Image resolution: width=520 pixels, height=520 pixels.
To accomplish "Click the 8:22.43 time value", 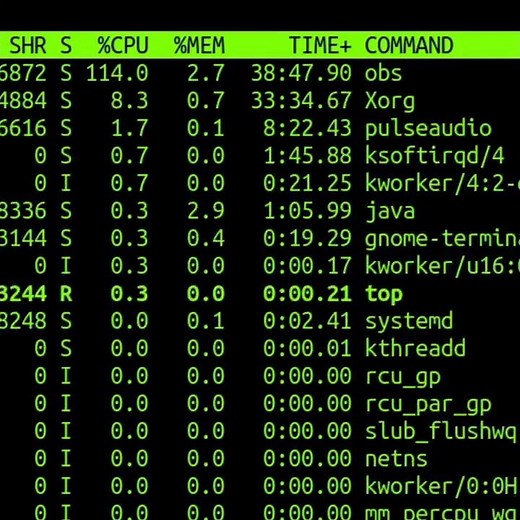I will click(x=308, y=129).
